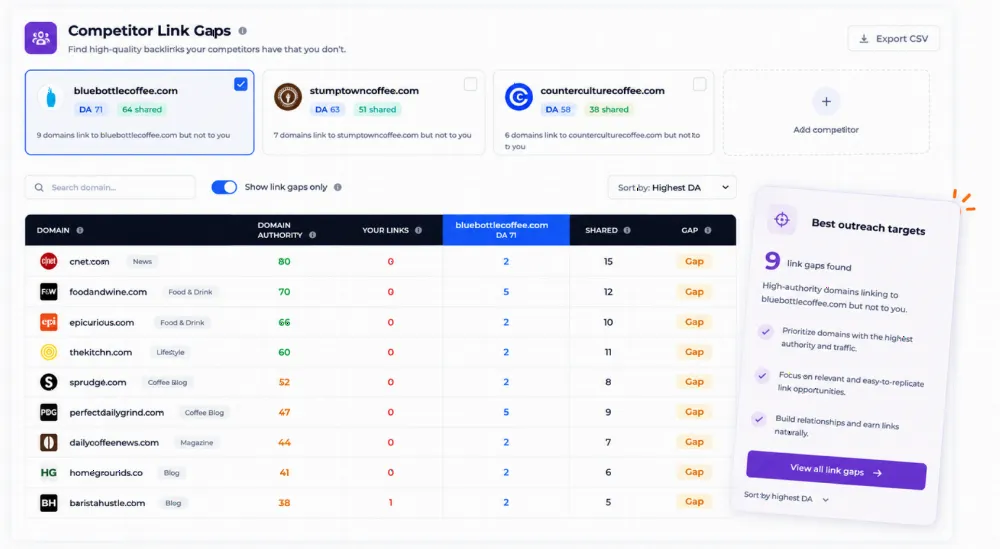This screenshot has height=549, width=1000.
Task: Open the Sort by highest DA dropdown in outreach card
Action: point(786,497)
